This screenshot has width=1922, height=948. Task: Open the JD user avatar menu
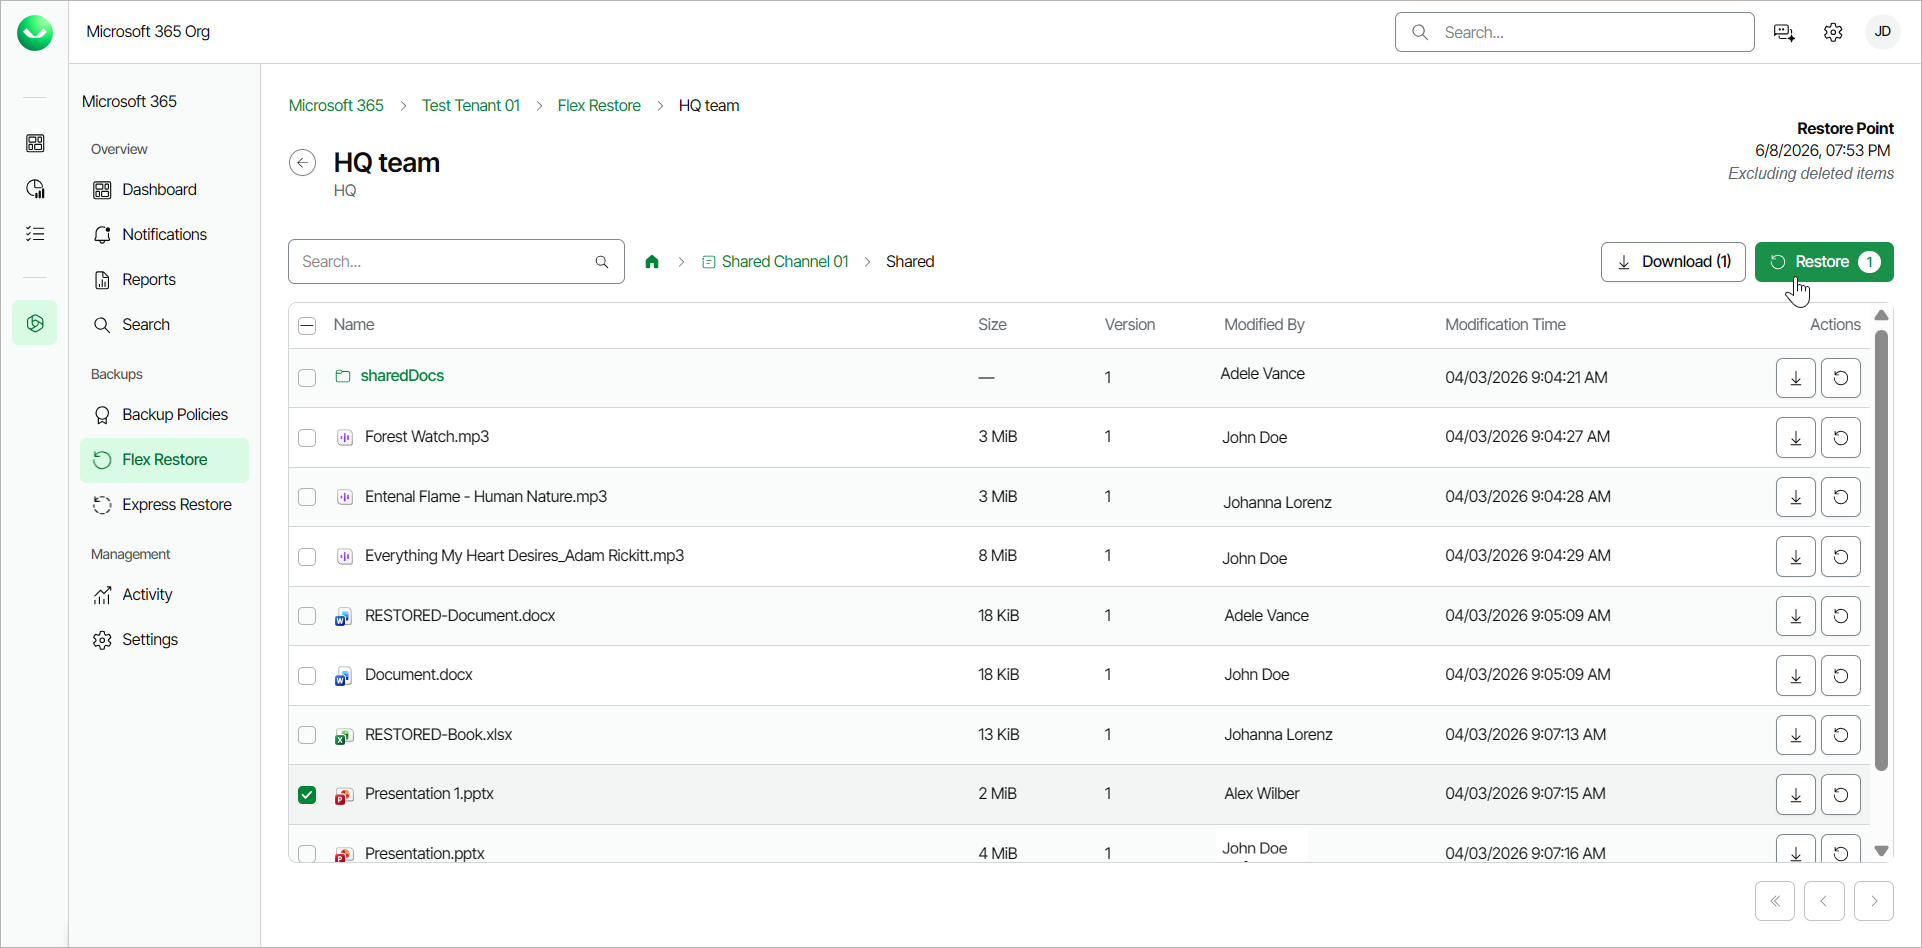point(1882,32)
